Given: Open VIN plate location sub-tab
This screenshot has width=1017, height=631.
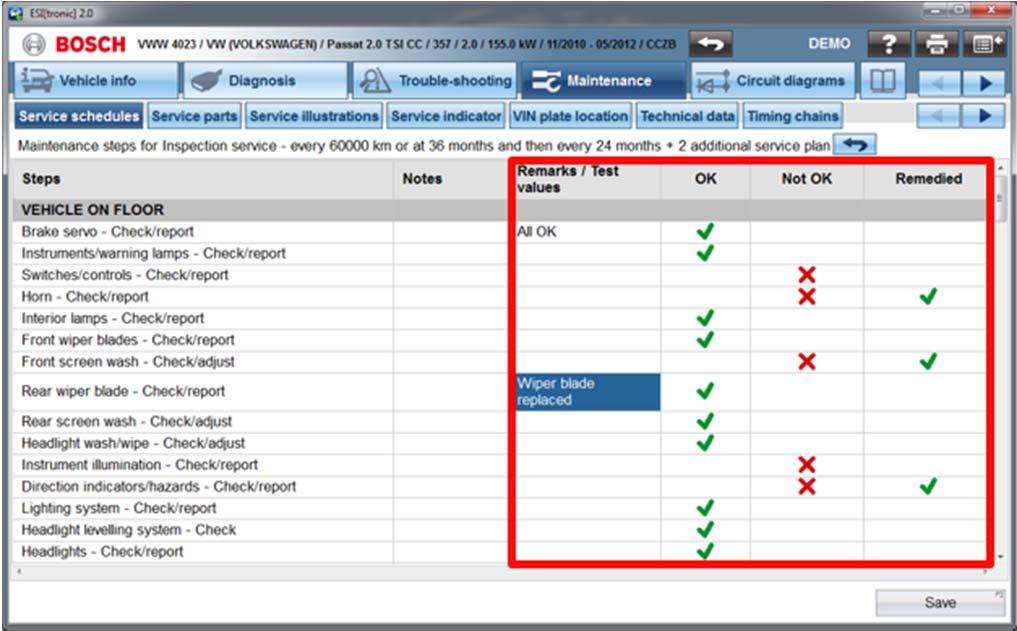Looking at the screenshot, I should pos(570,116).
